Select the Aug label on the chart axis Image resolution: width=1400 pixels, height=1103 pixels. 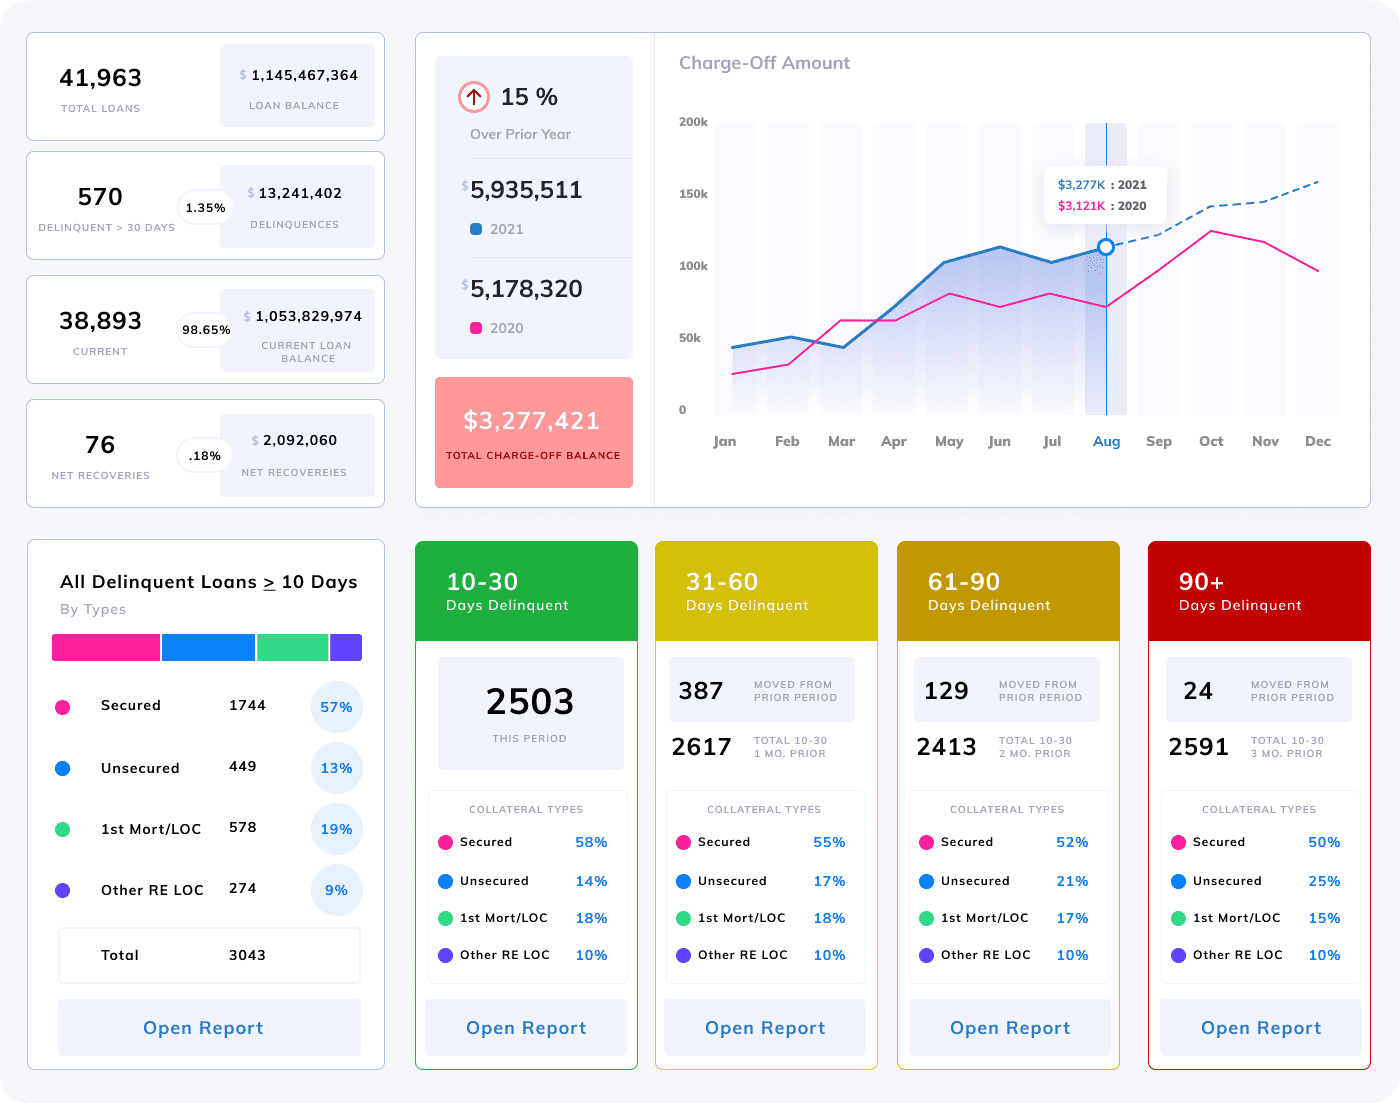pyautogui.click(x=1106, y=441)
